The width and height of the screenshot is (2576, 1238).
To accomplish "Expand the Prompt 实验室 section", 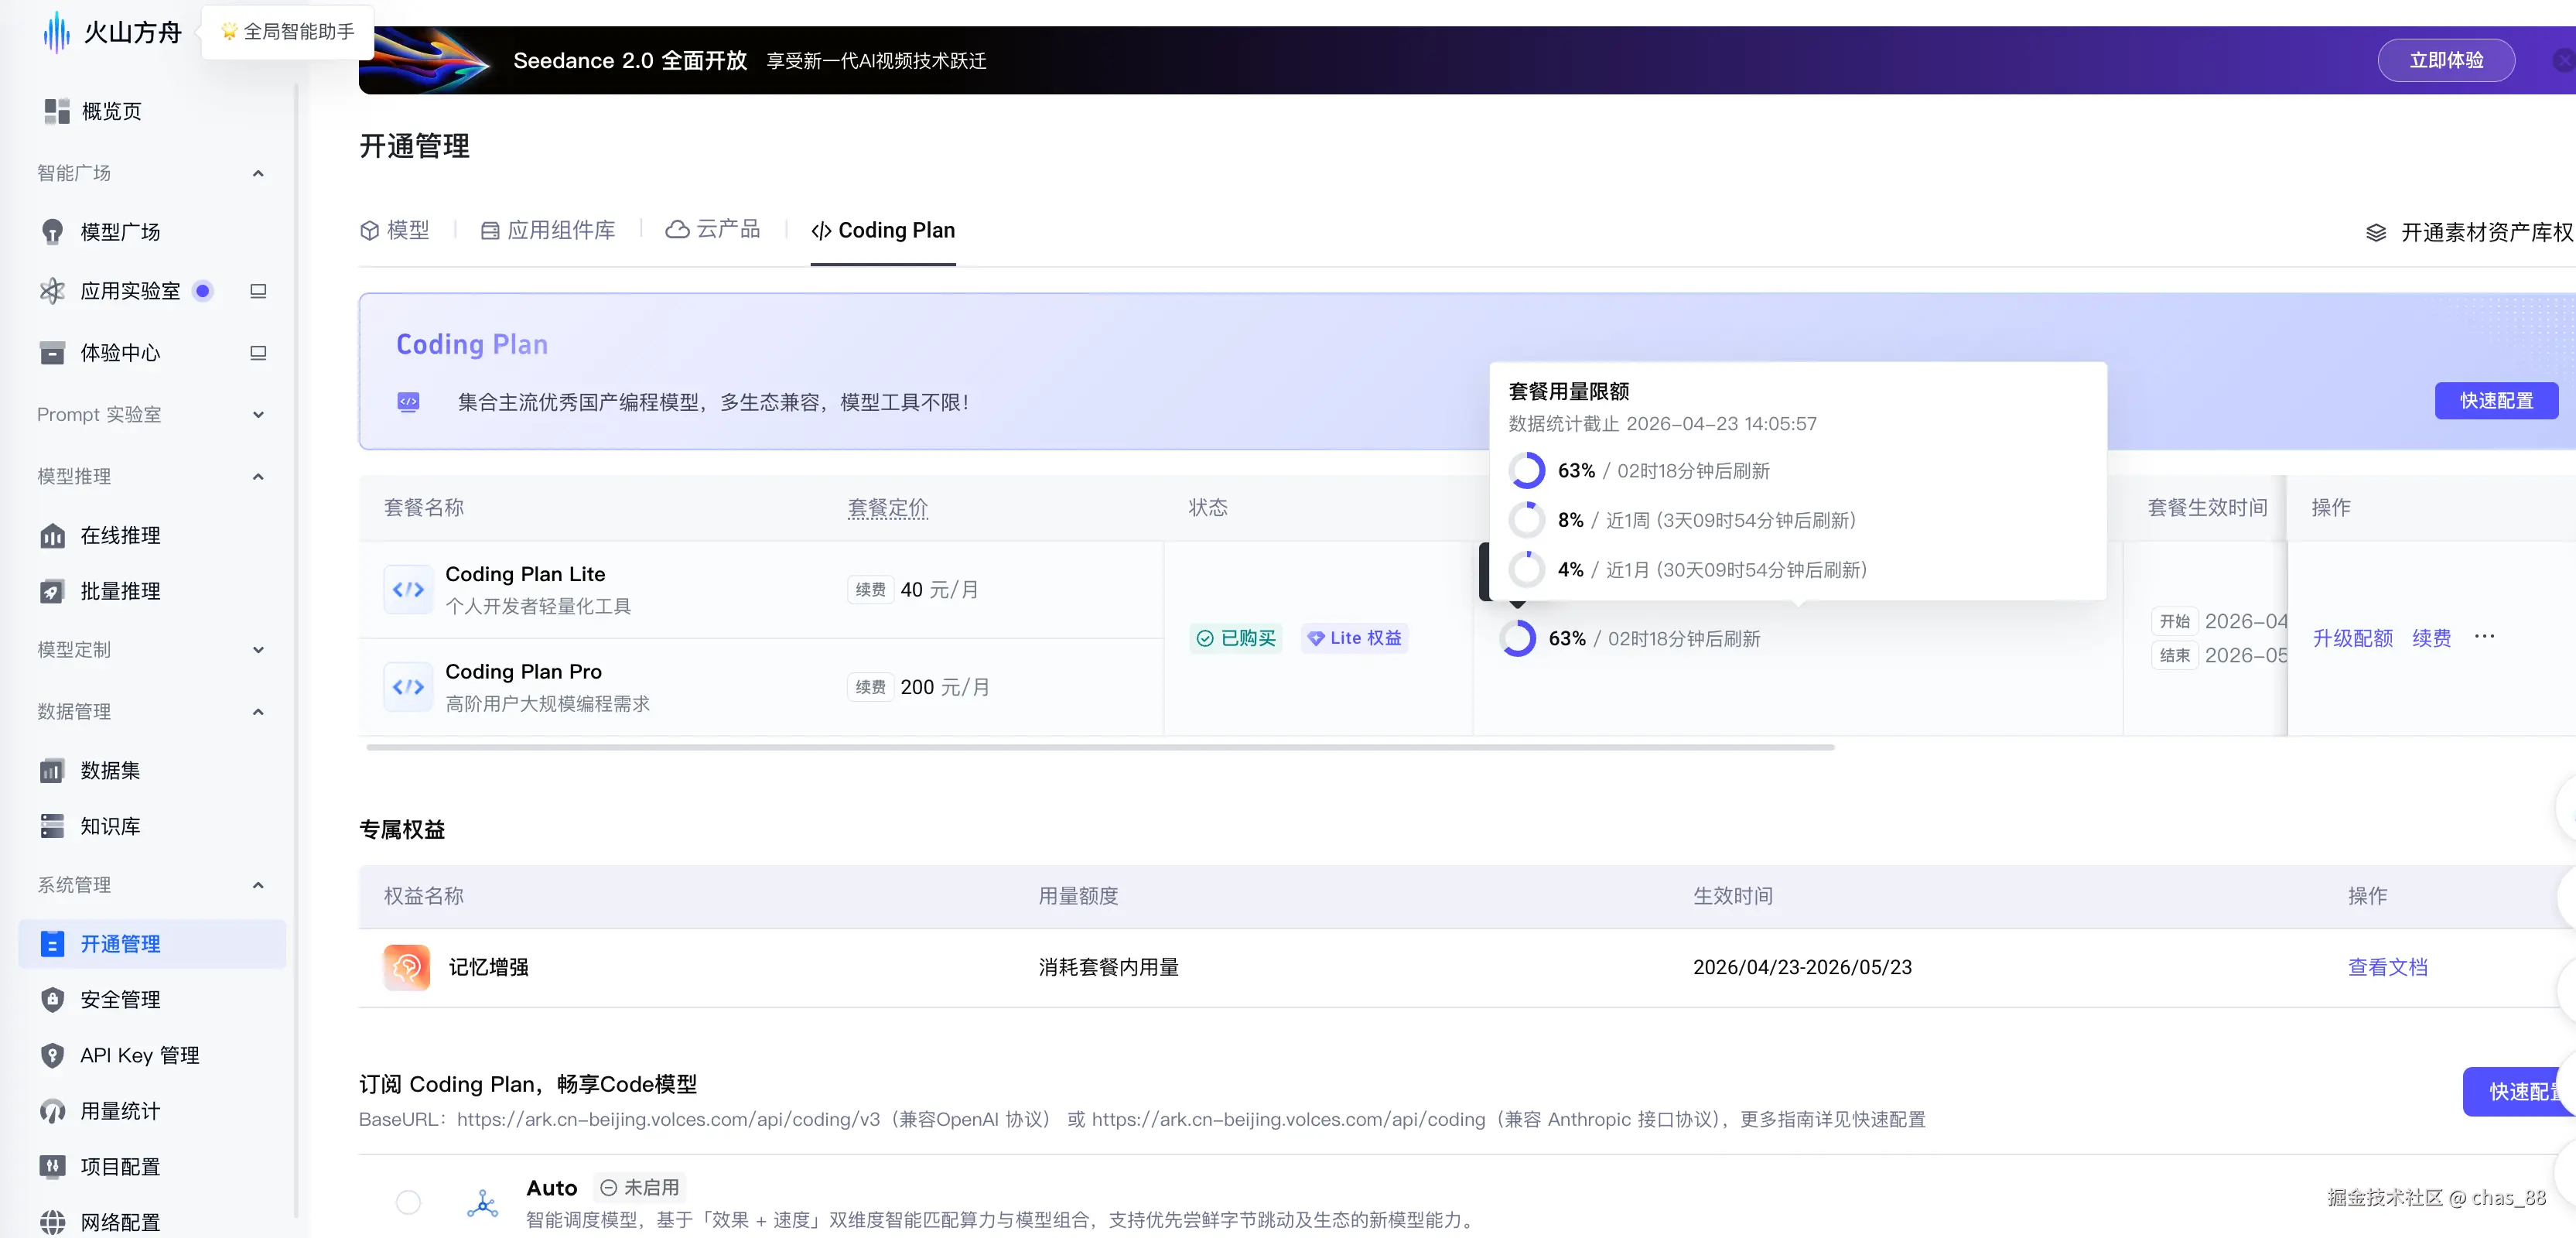I will pyautogui.click(x=258, y=415).
